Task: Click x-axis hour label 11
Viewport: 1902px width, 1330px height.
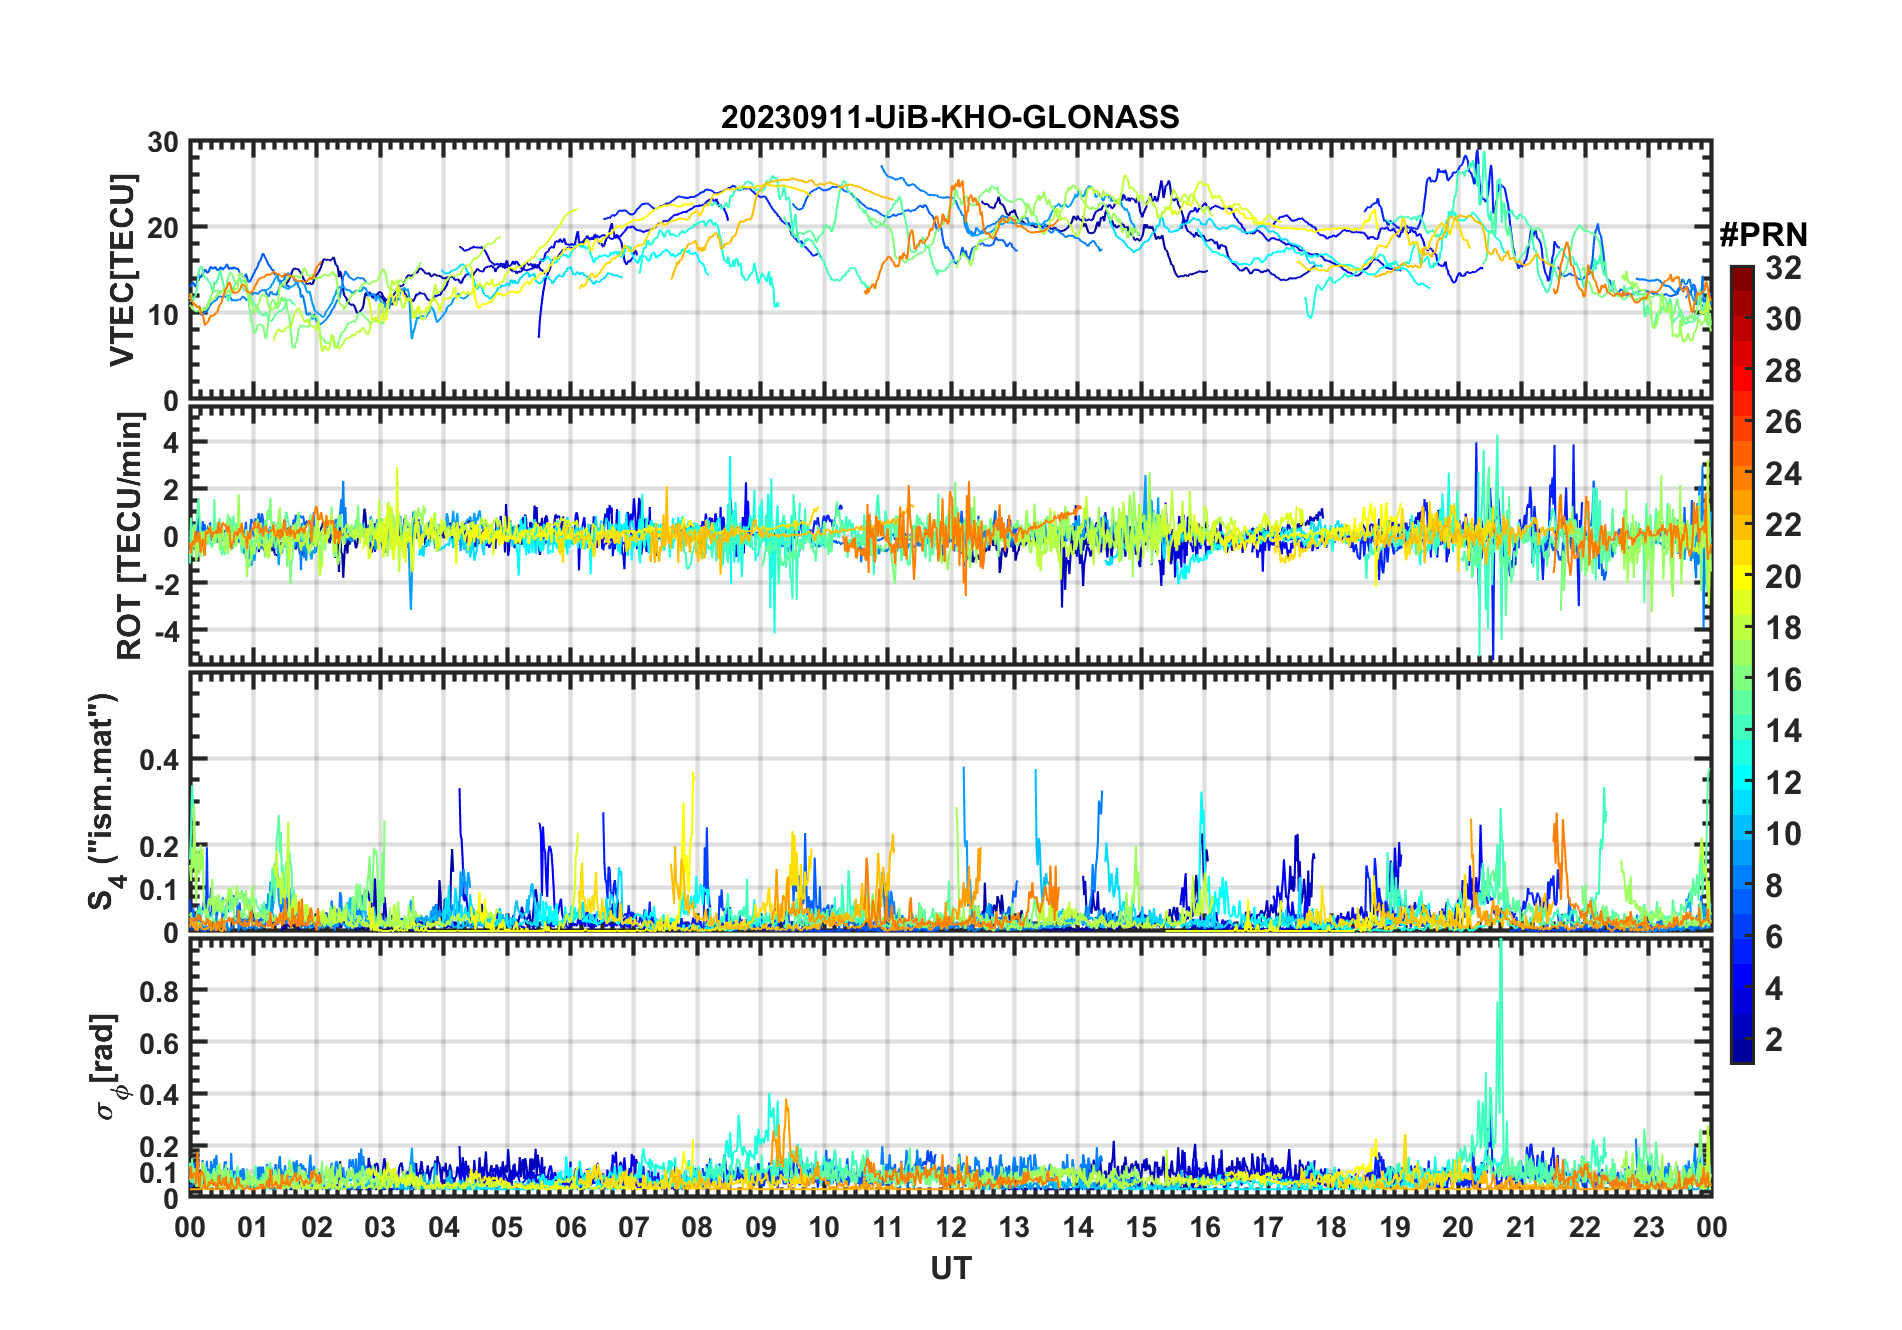Action: 888,1228
